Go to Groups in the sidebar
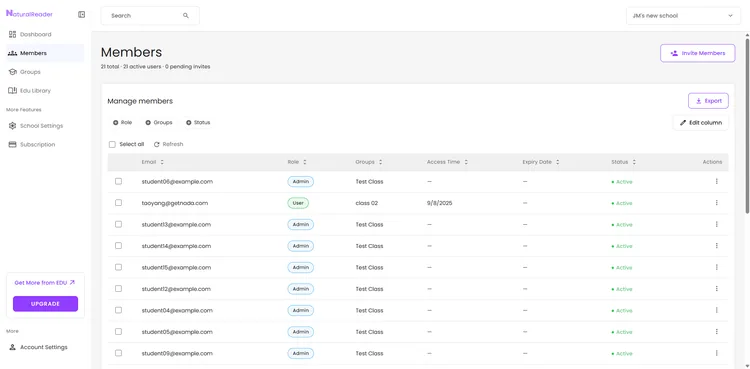The height and width of the screenshot is (369, 750). pyautogui.click(x=45, y=72)
